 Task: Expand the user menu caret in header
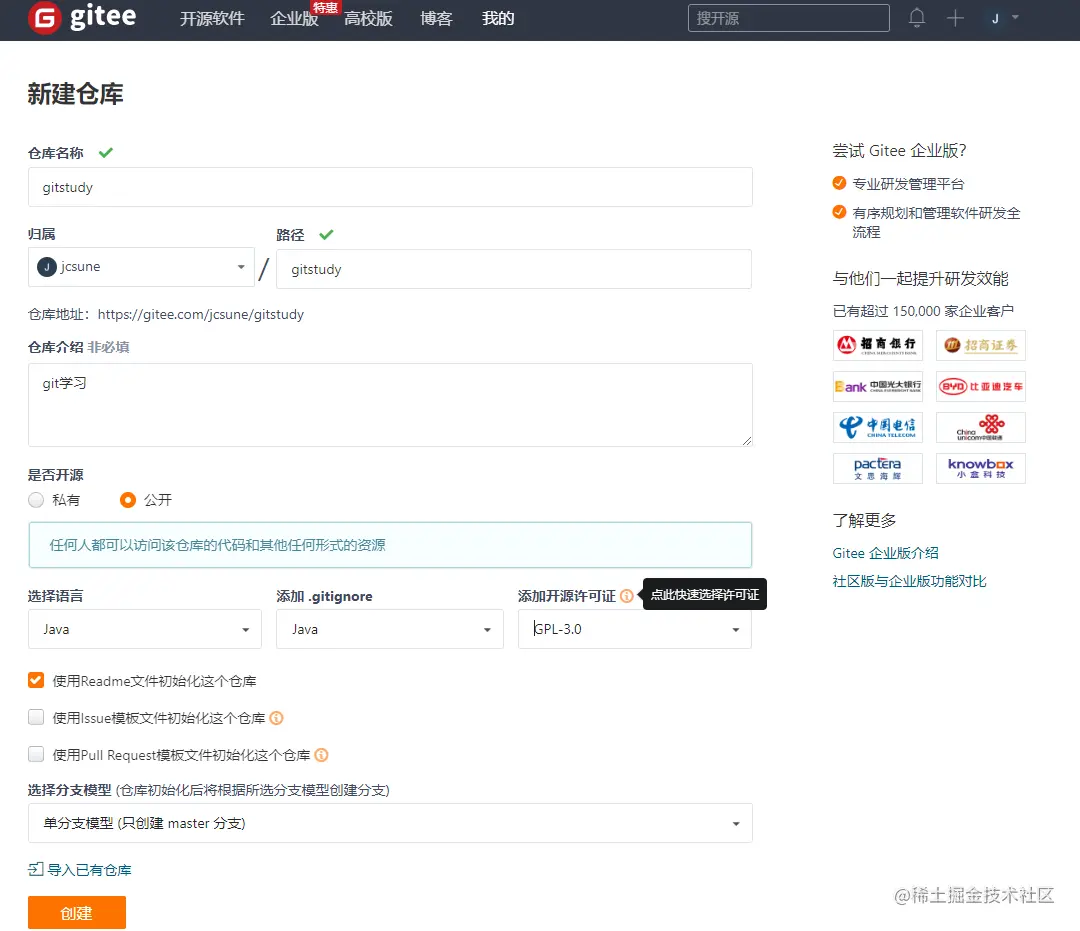[1015, 18]
